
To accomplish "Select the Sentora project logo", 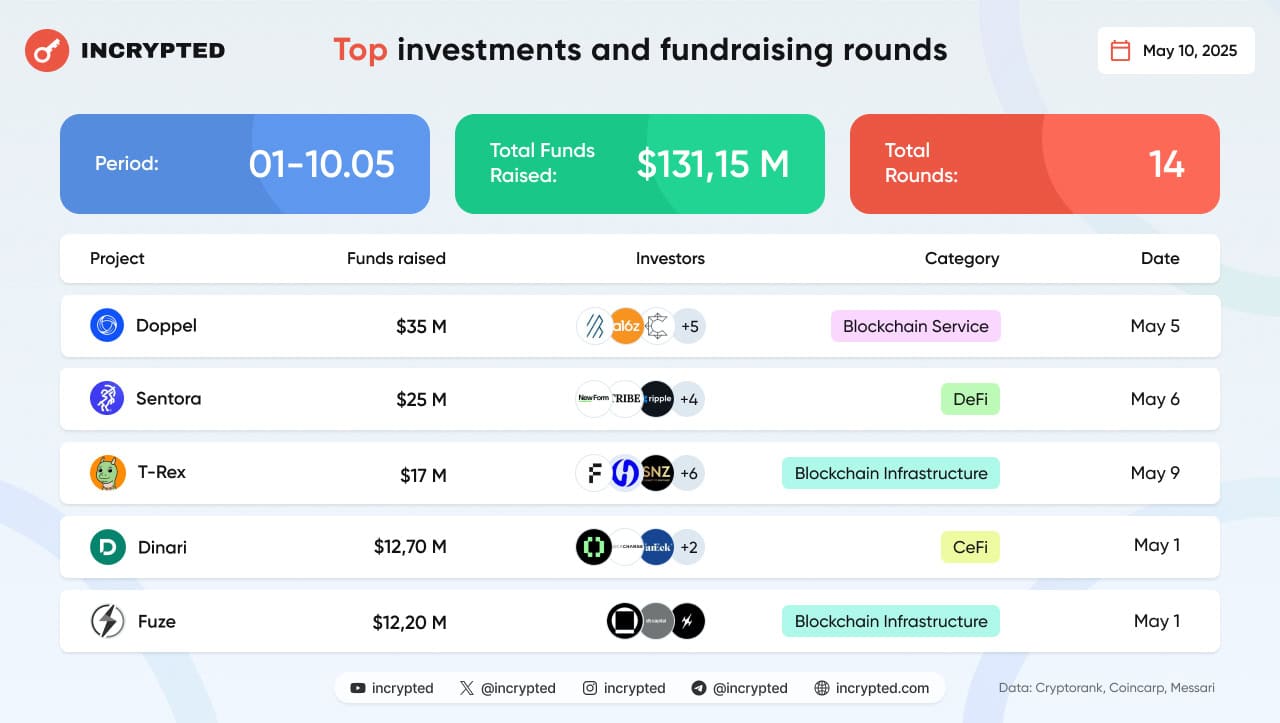I will point(107,398).
